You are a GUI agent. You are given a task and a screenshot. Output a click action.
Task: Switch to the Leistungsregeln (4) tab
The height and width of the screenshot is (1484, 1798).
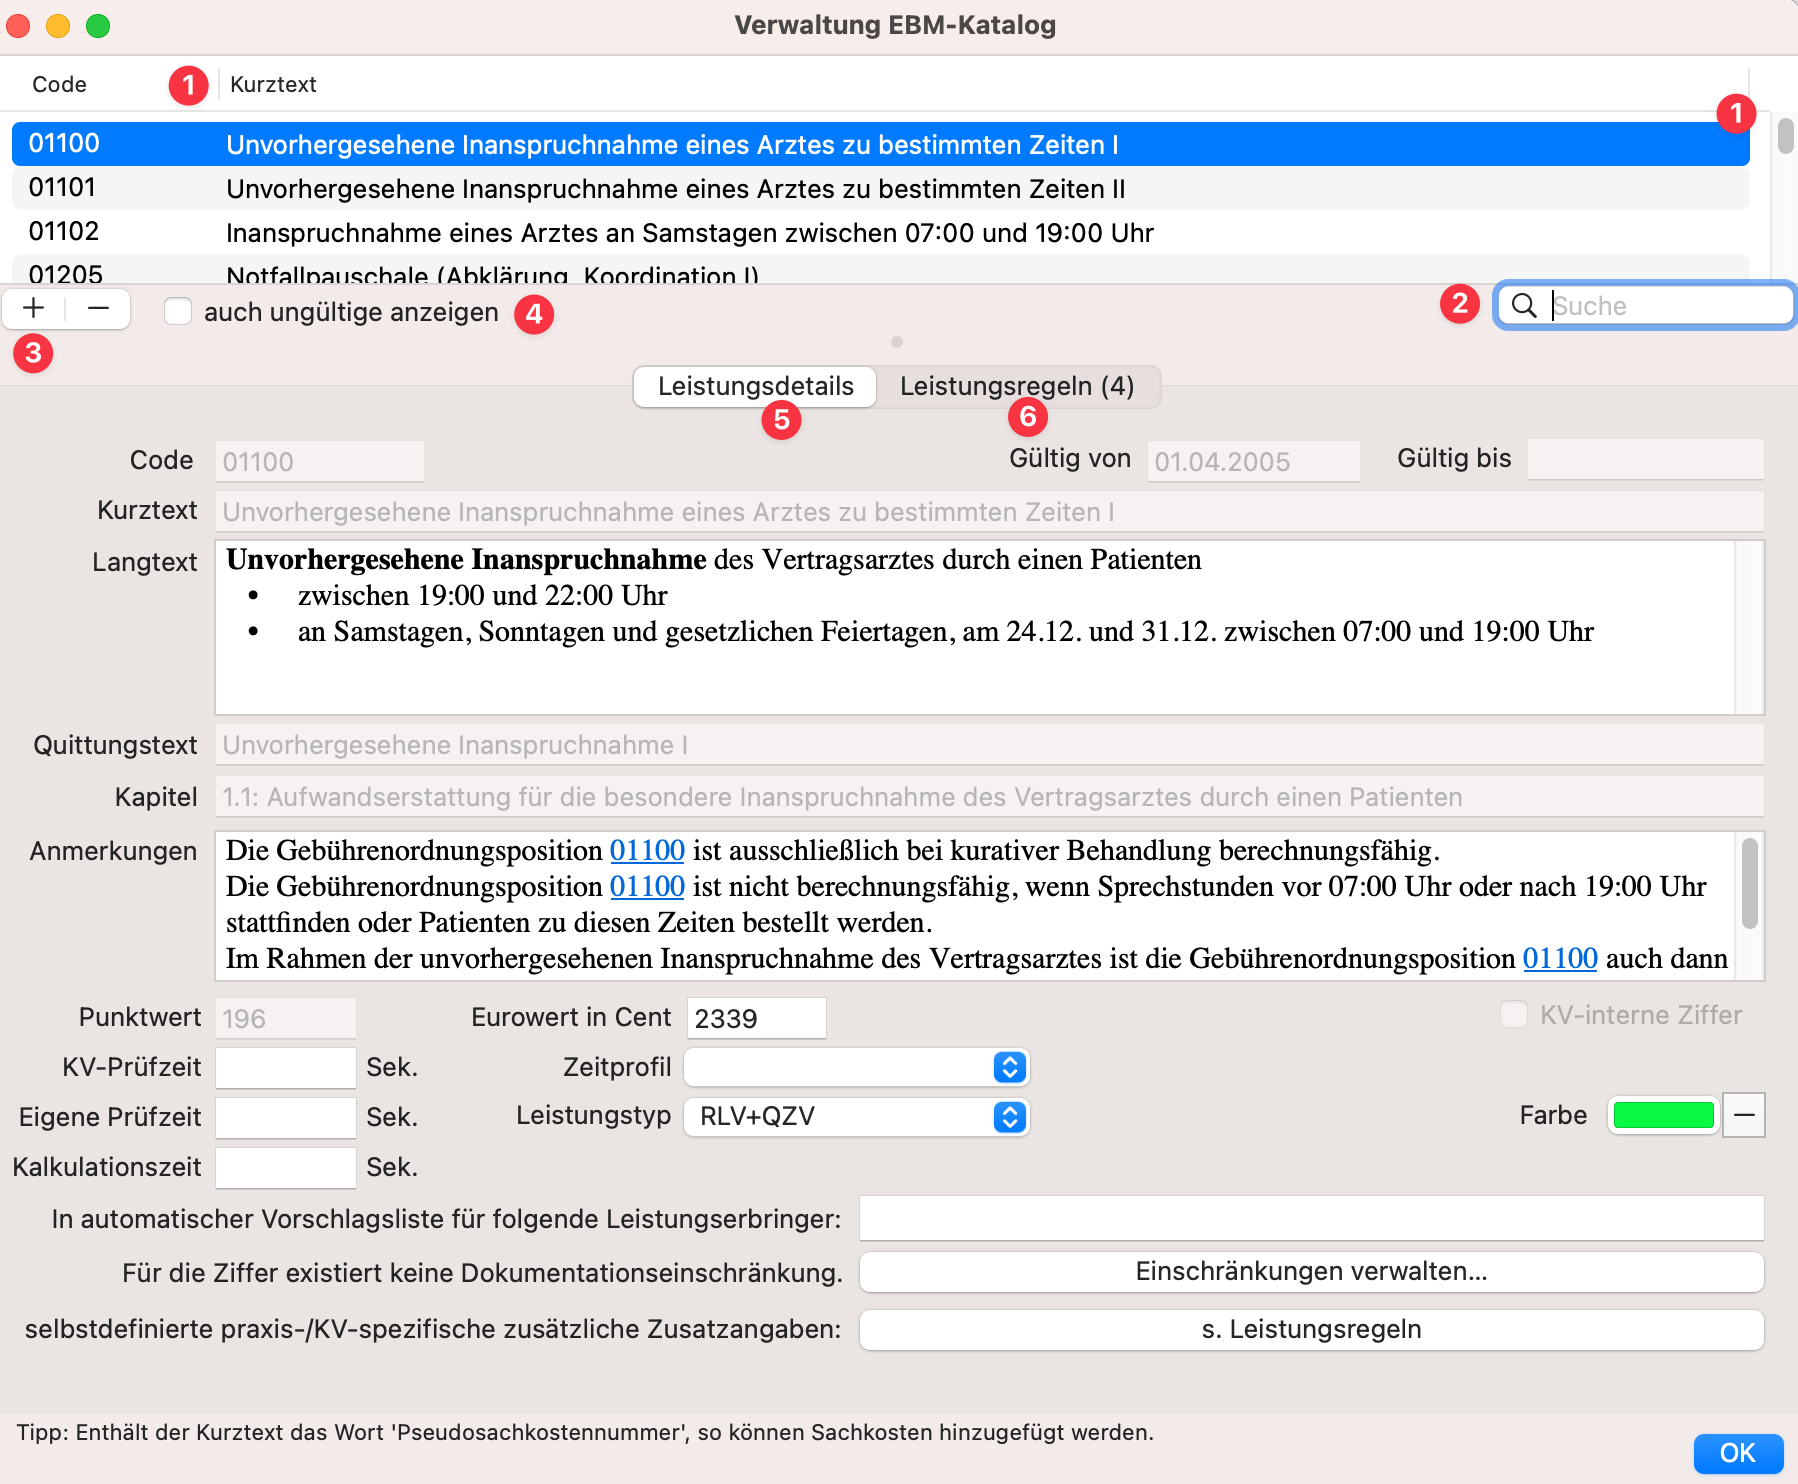(x=1017, y=386)
